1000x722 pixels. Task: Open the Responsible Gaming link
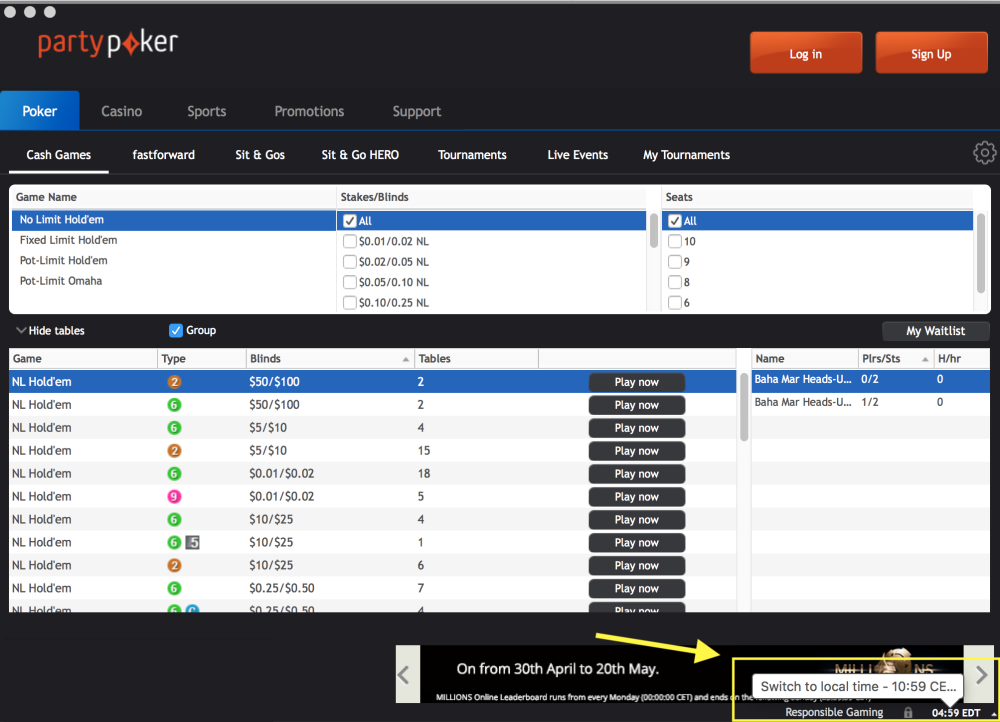pos(834,712)
